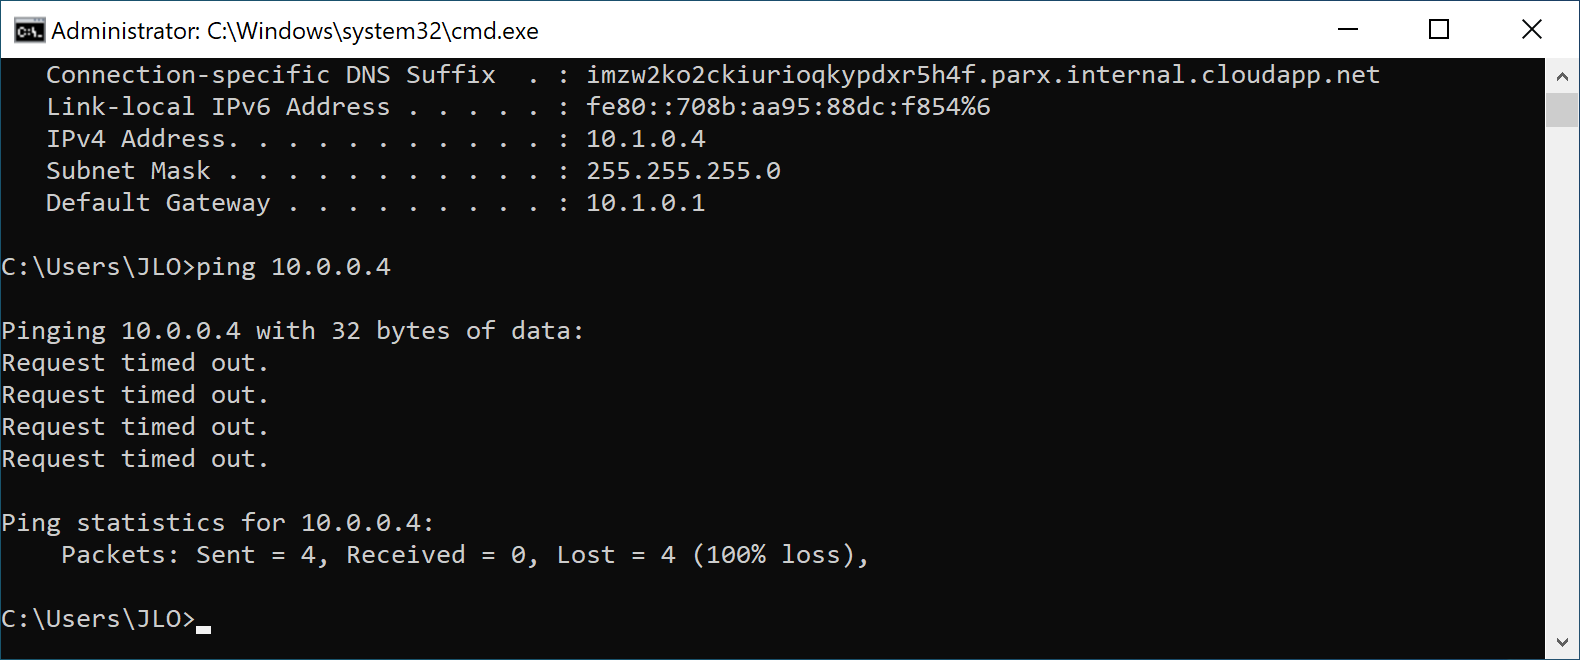Minimize the command prompt window

1348,30
